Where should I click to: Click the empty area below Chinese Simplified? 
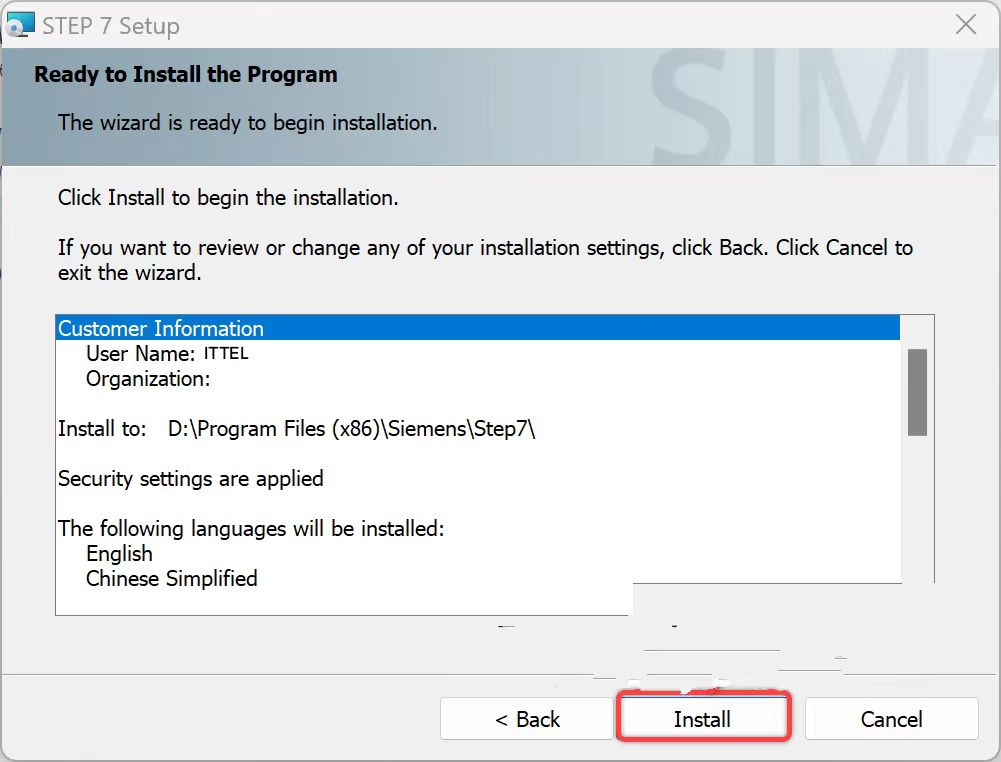point(345,603)
